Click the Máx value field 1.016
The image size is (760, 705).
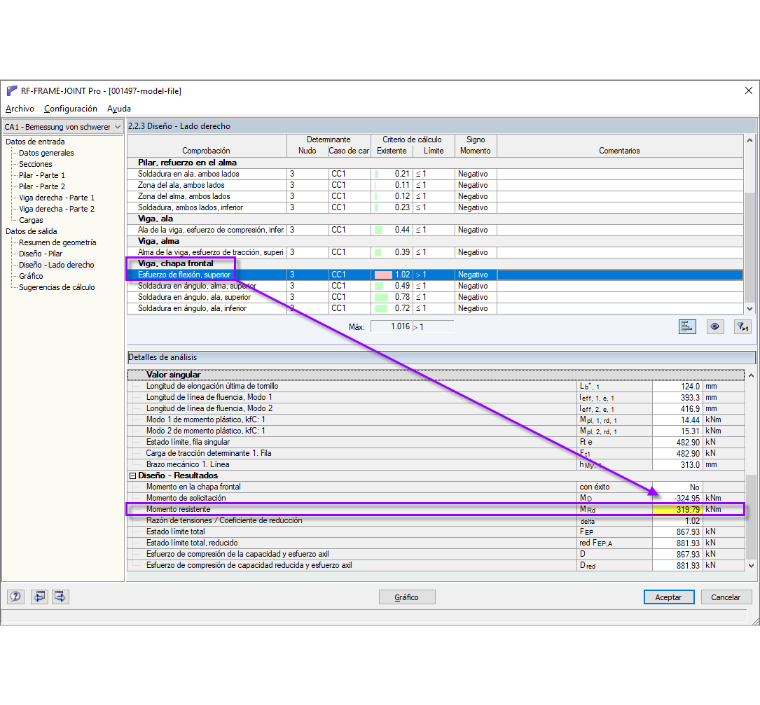pyautogui.click(x=391, y=327)
